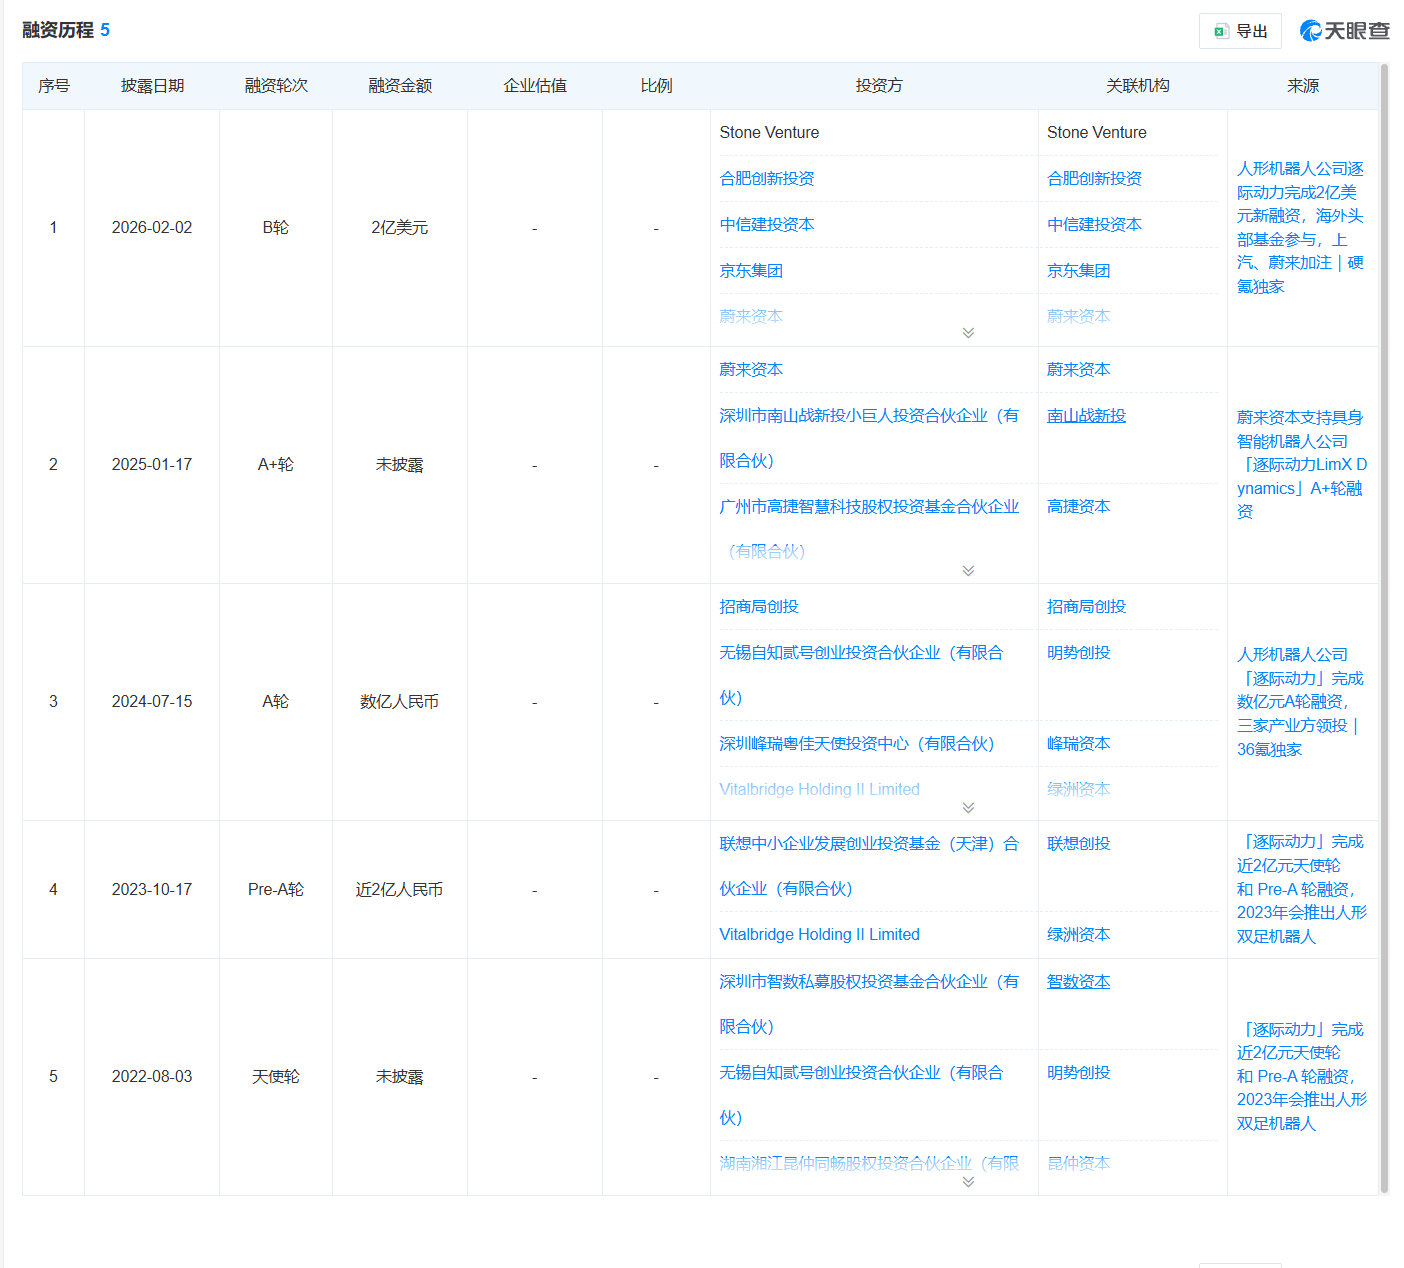Viewport: 1404px width, 1268px height.
Task: Open the 南山战新投 institution link
Action: point(1086,415)
